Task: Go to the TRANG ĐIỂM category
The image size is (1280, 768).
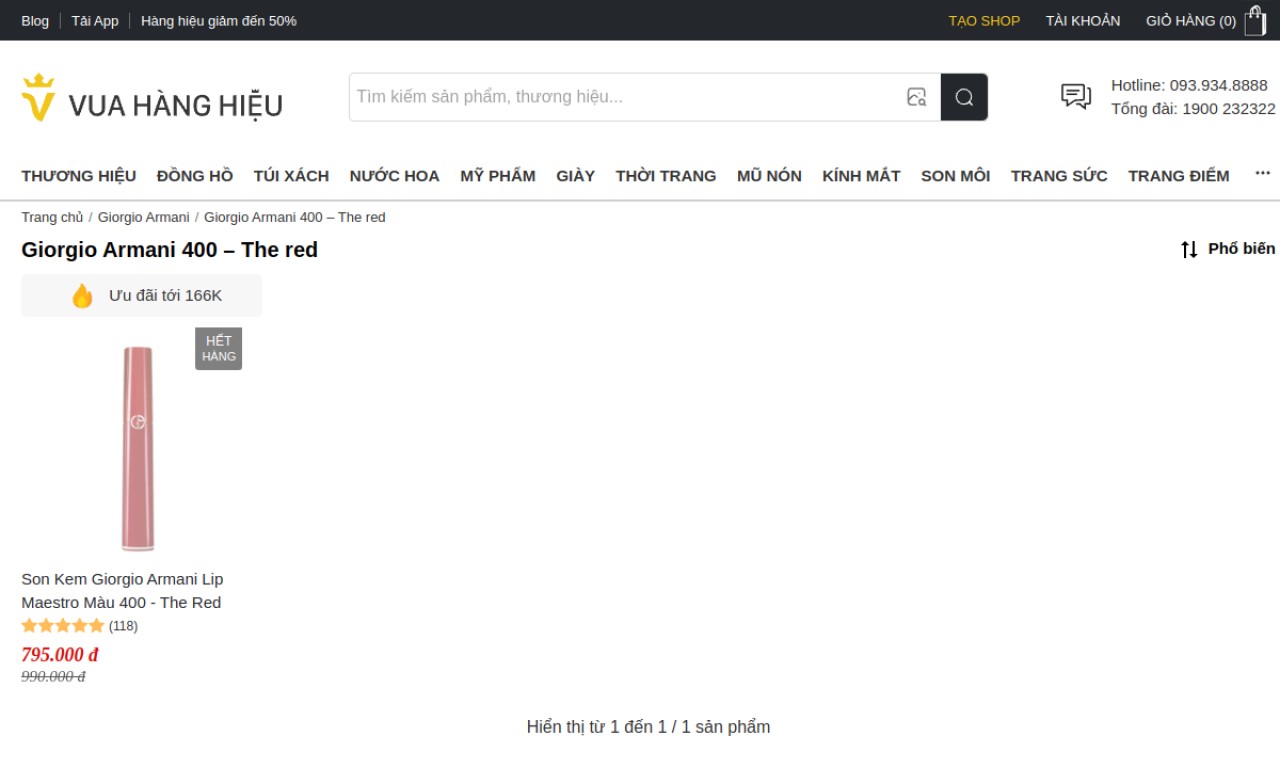Action: tap(1179, 176)
